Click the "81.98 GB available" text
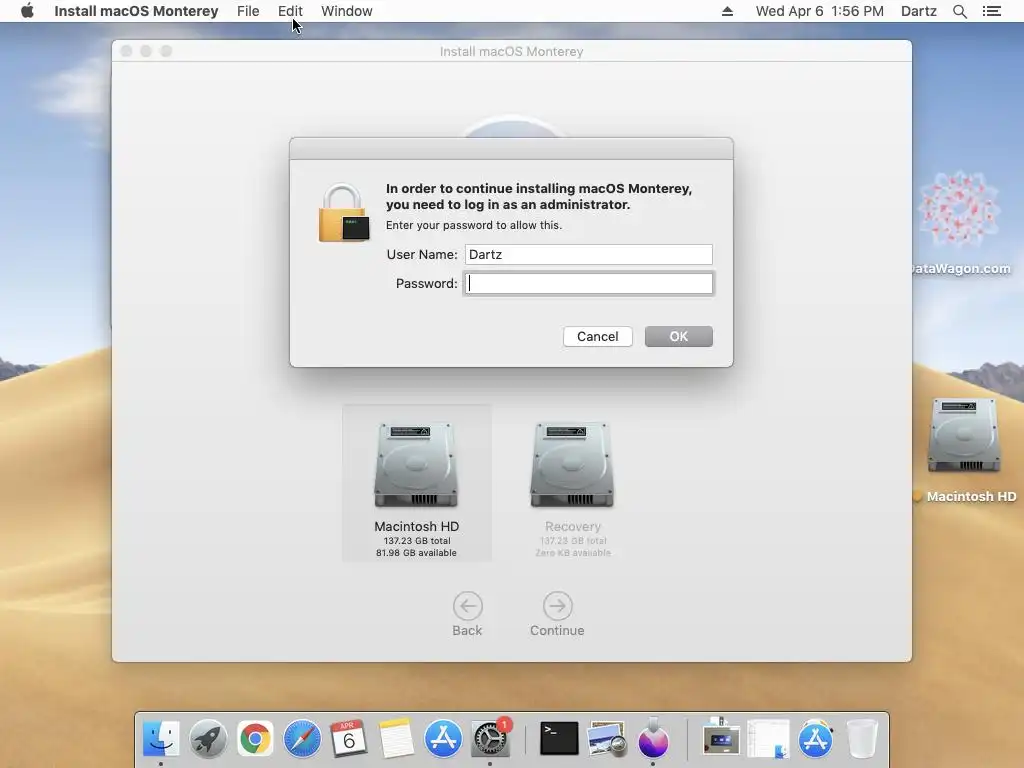Viewport: 1024px width, 768px height. click(x=416, y=552)
